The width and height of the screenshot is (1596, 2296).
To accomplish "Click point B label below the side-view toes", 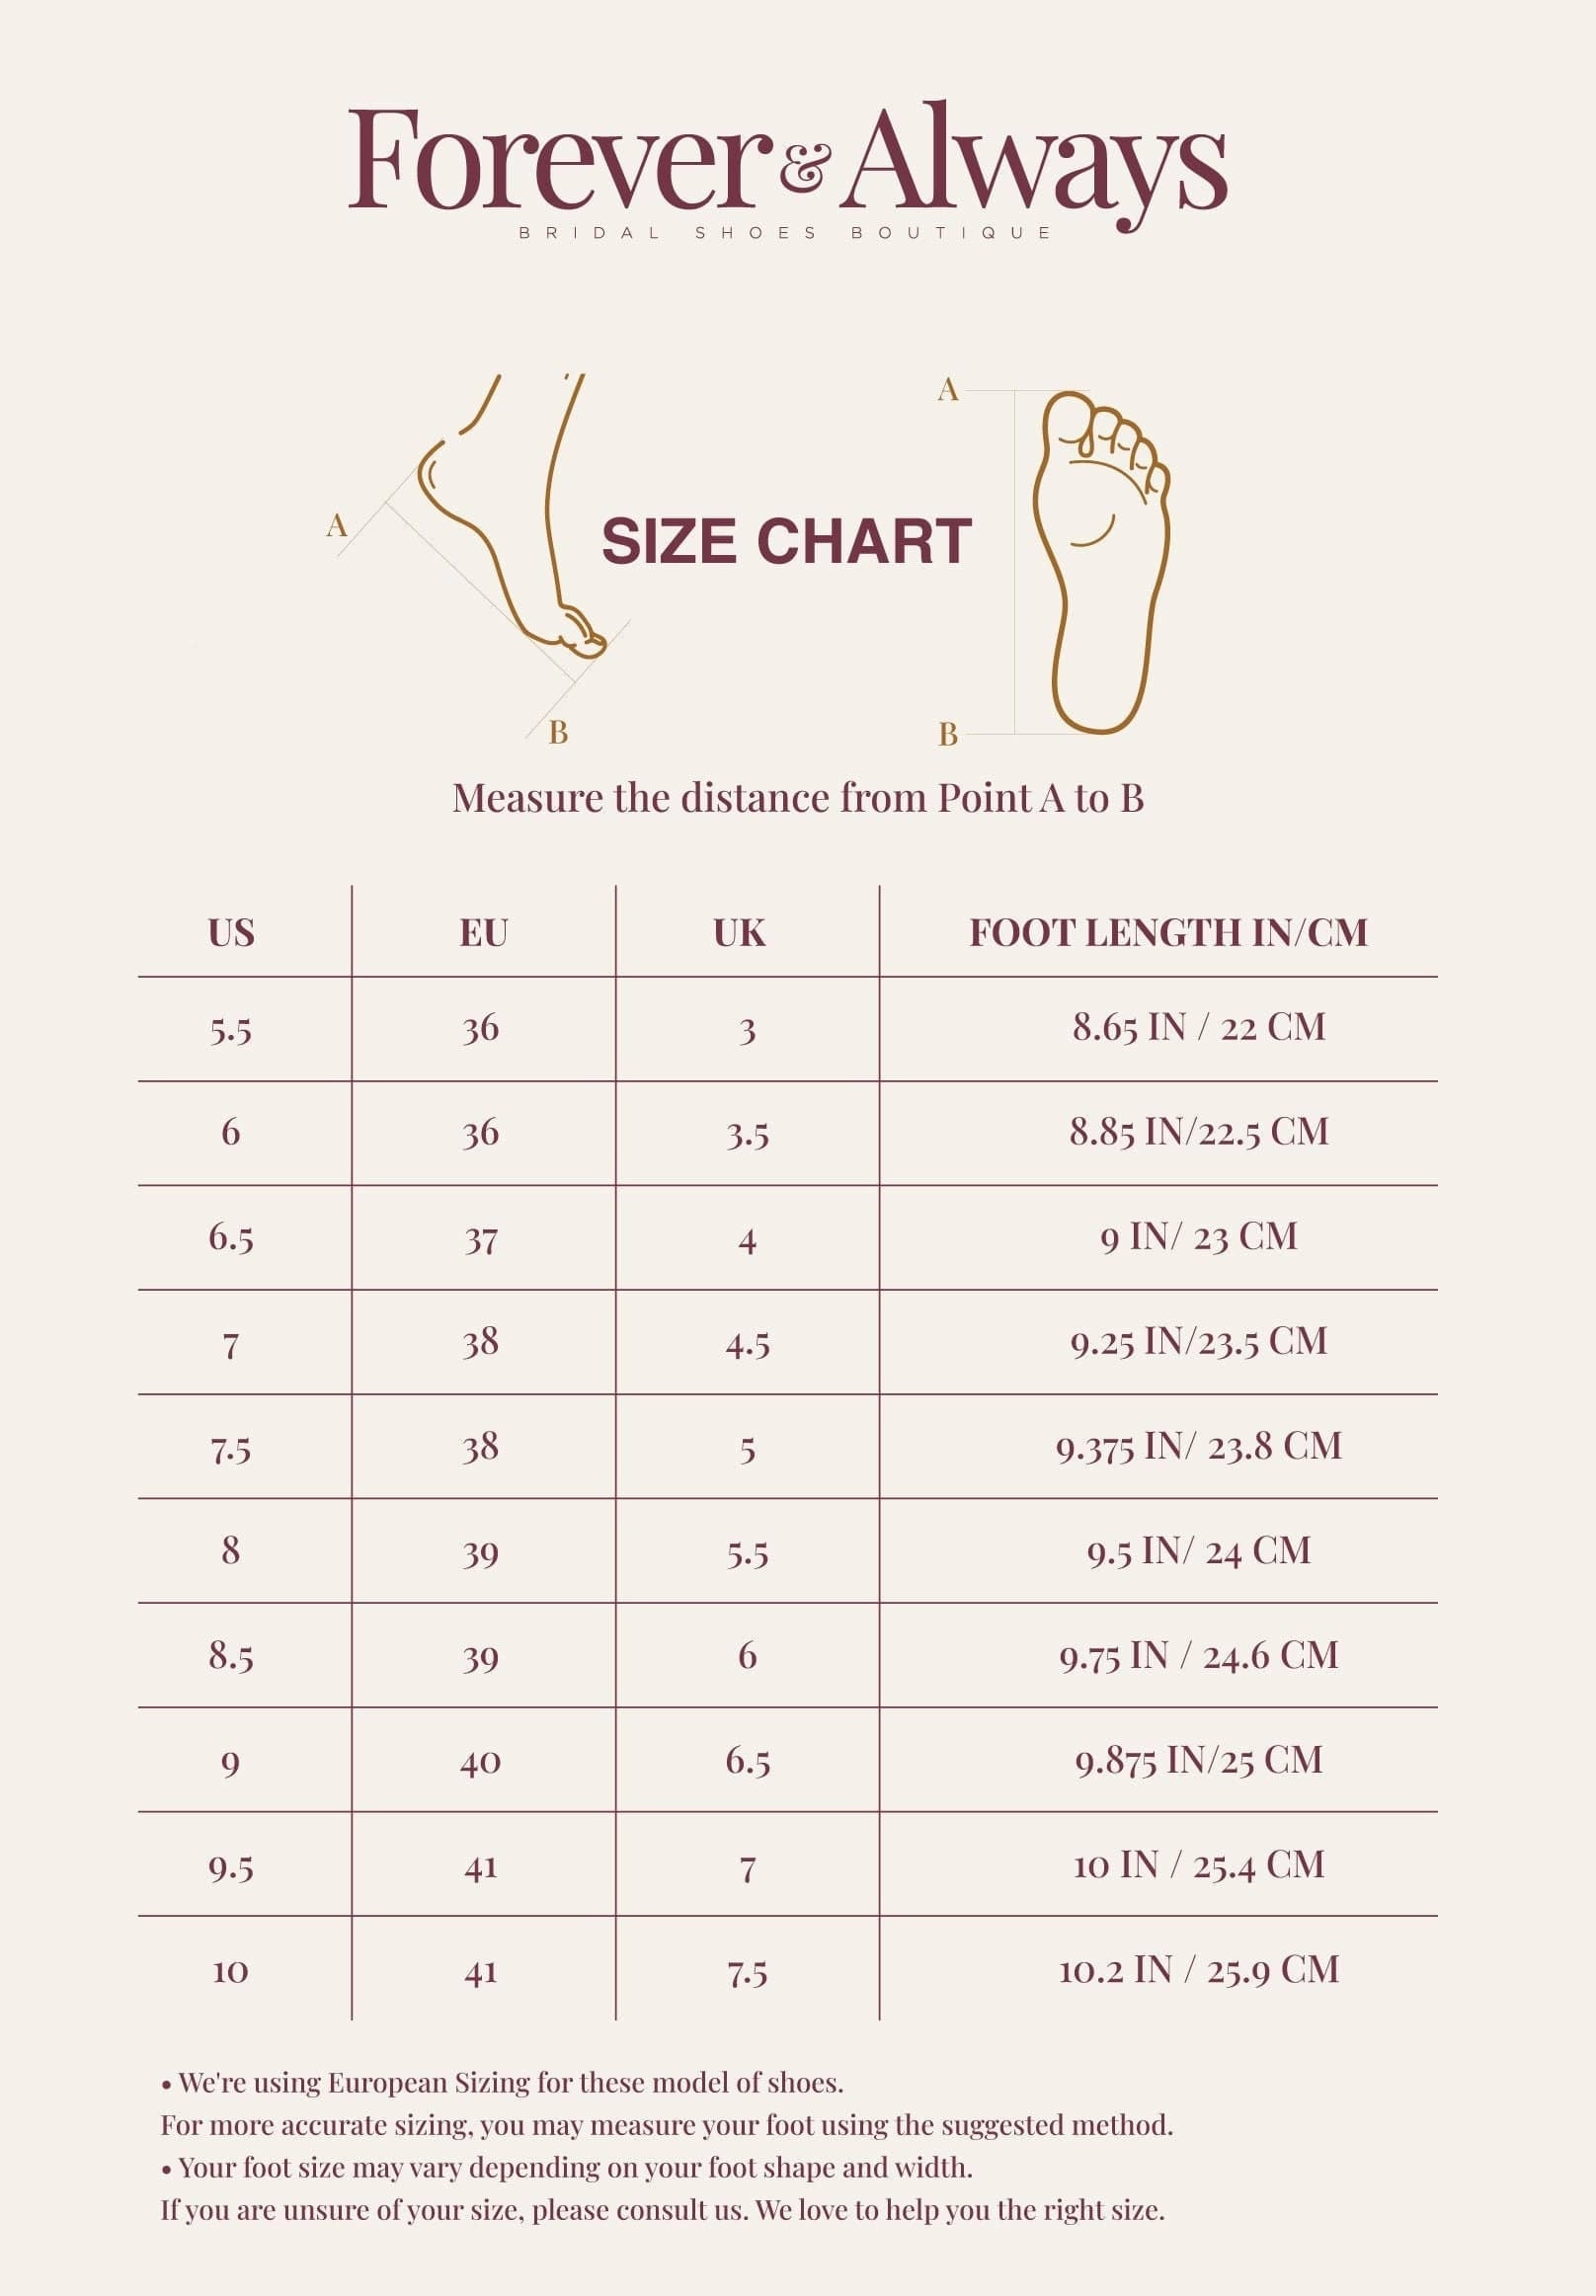I will pos(558,733).
